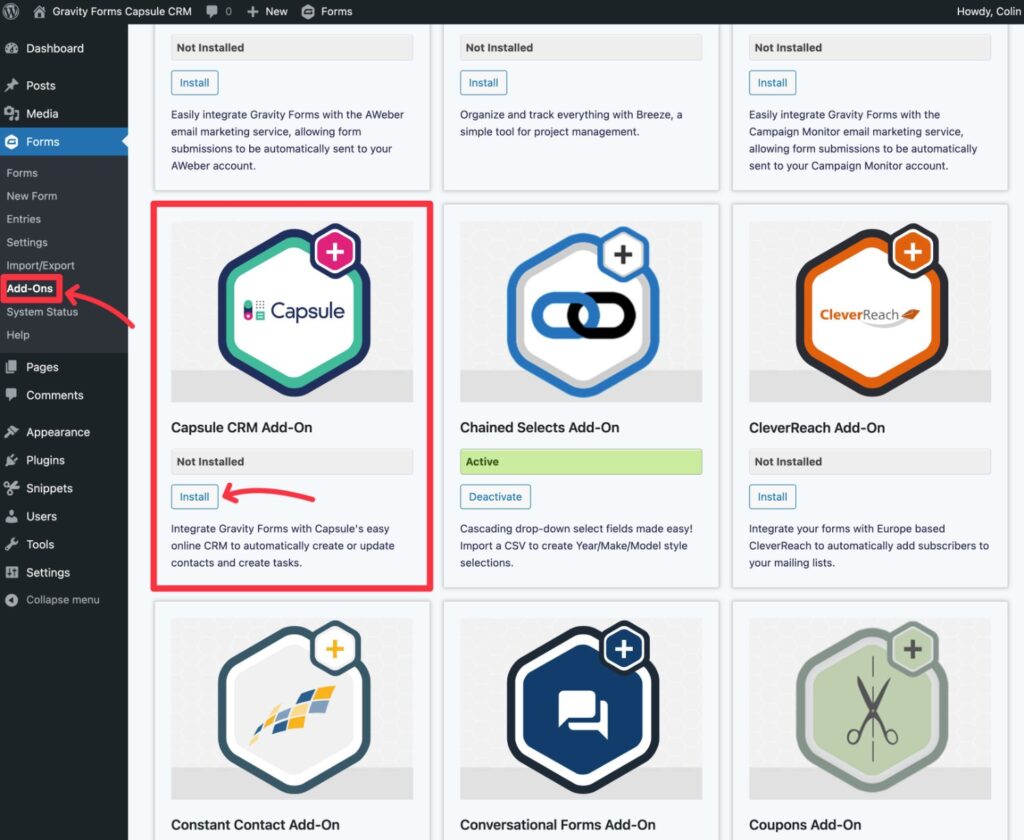Deactivate the Chained Selects Add-On
1024x840 pixels.
[x=495, y=496]
